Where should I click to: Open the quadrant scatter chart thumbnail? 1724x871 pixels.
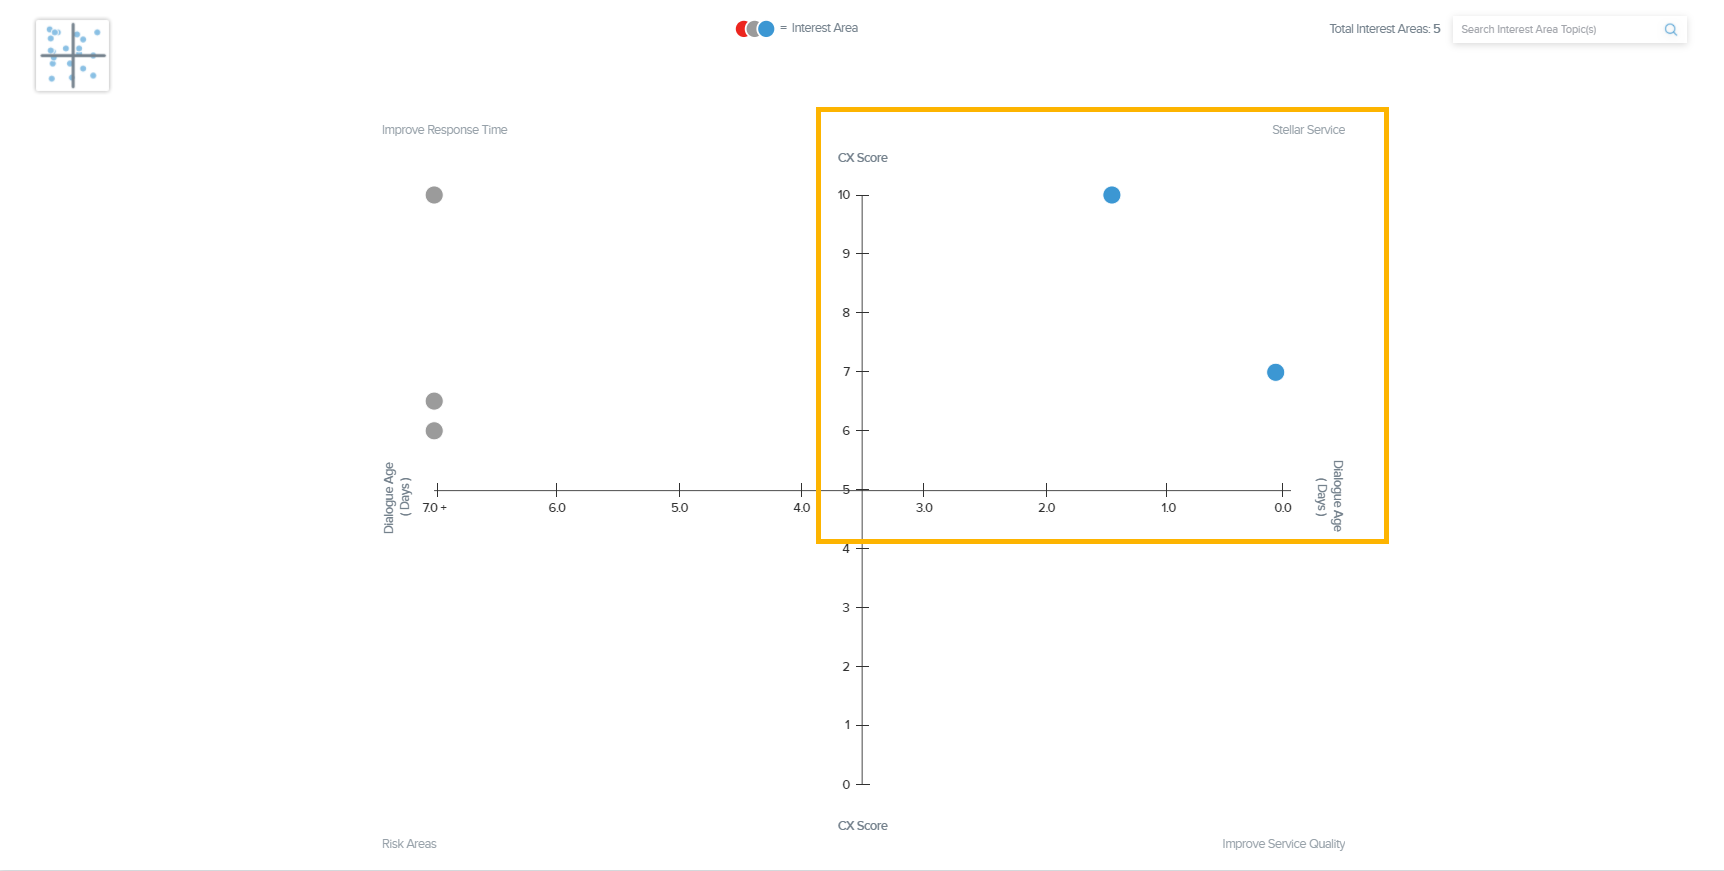[x=72, y=56]
